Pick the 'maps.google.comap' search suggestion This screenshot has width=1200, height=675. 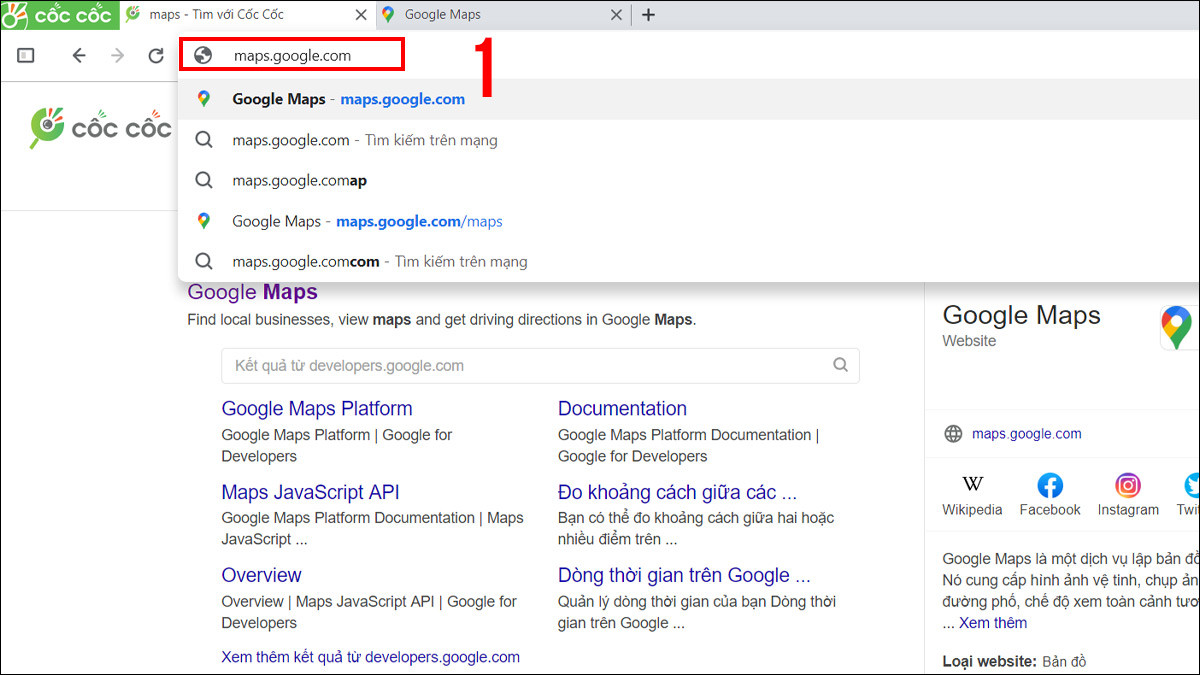299,180
